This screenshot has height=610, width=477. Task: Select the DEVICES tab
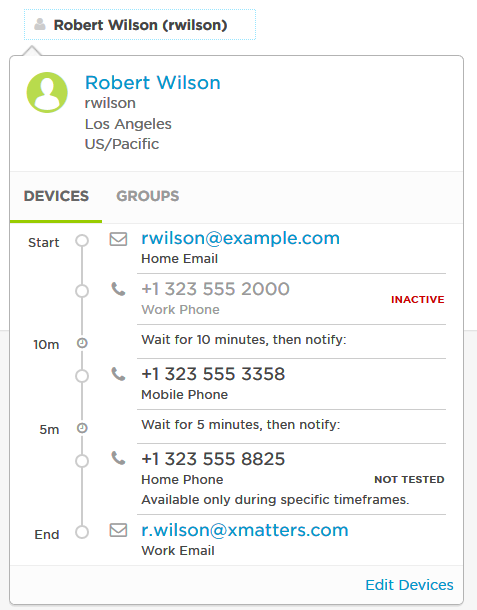pyautogui.click(x=56, y=196)
